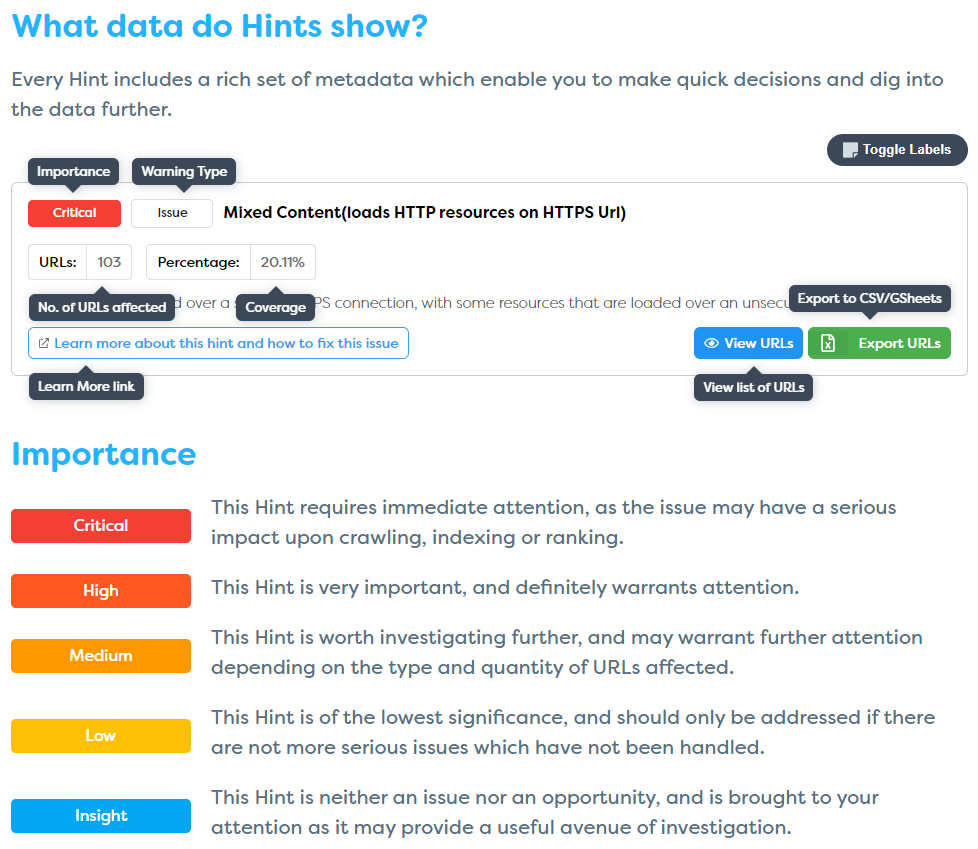The image size is (978, 849).
Task: Click the Medium importance swatch
Action: (x=101, y=656)
